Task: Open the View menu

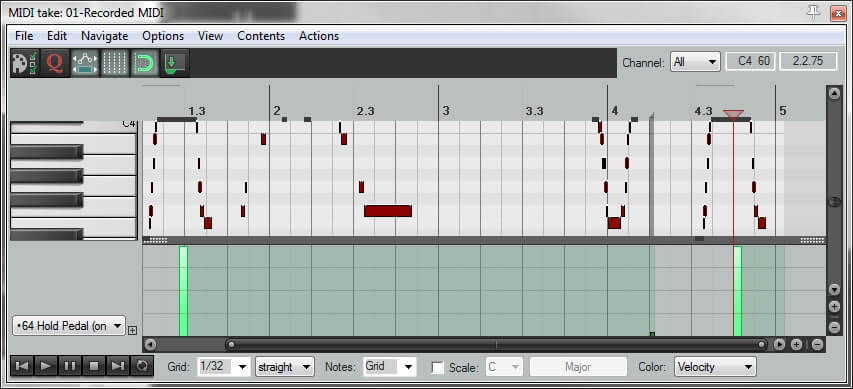Action: pyautogui.click(x=210, y=36)
